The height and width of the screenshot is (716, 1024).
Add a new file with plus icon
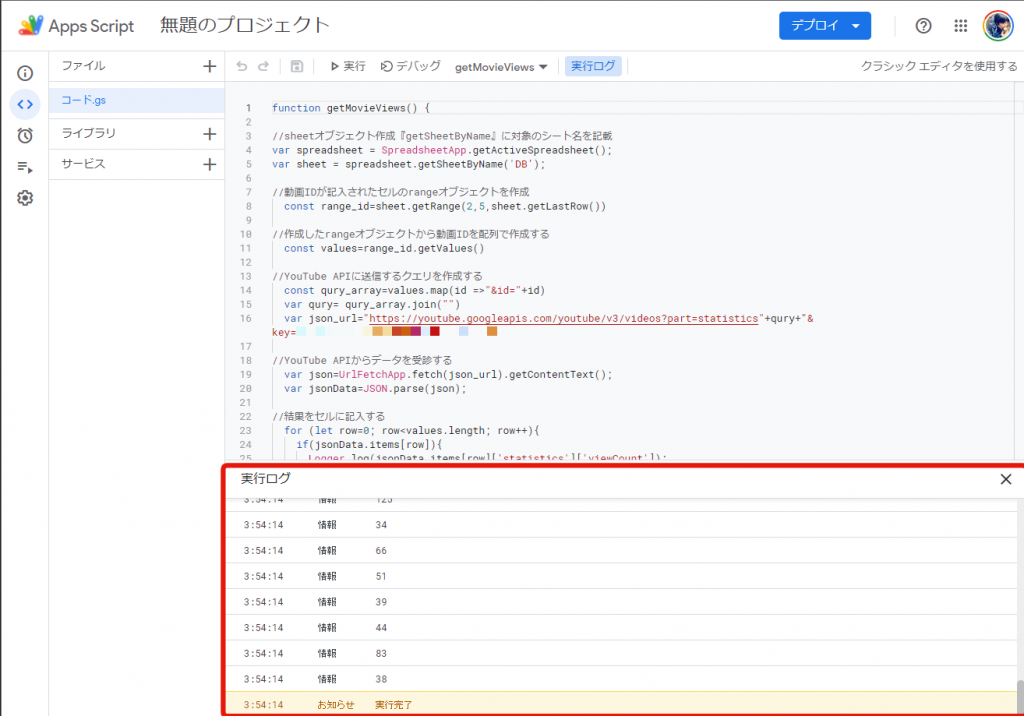click(209, 66)
